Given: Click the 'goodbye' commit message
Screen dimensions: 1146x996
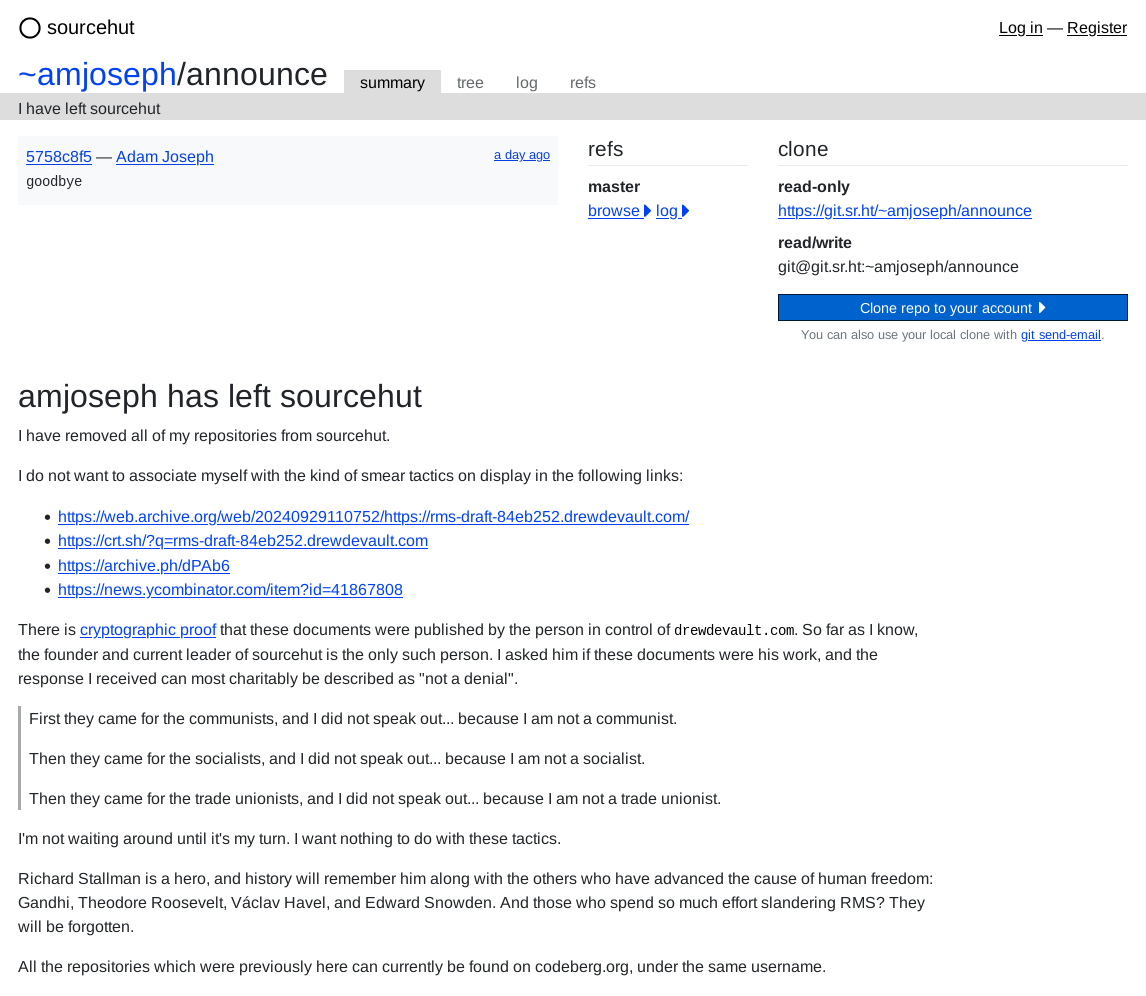Looking at the screenshot, I should (x=54, y=181).
